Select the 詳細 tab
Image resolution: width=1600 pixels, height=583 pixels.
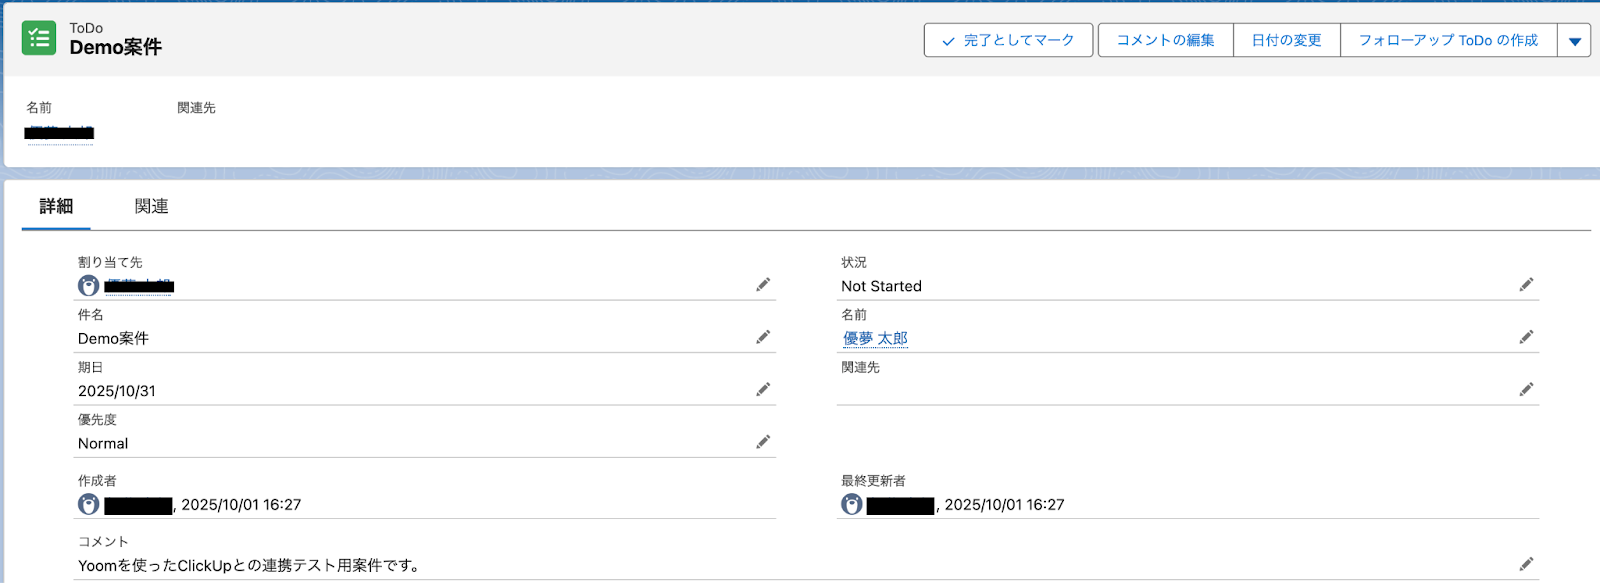click(x=56, y=206)
